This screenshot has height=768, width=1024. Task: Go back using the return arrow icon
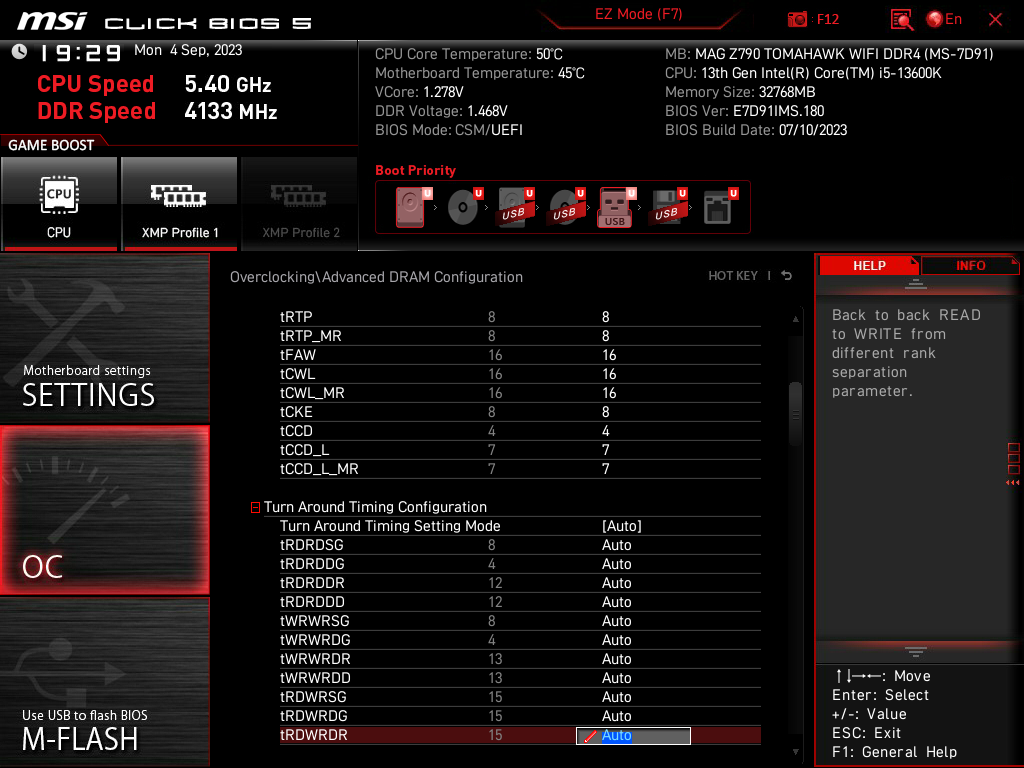[786, 276]
